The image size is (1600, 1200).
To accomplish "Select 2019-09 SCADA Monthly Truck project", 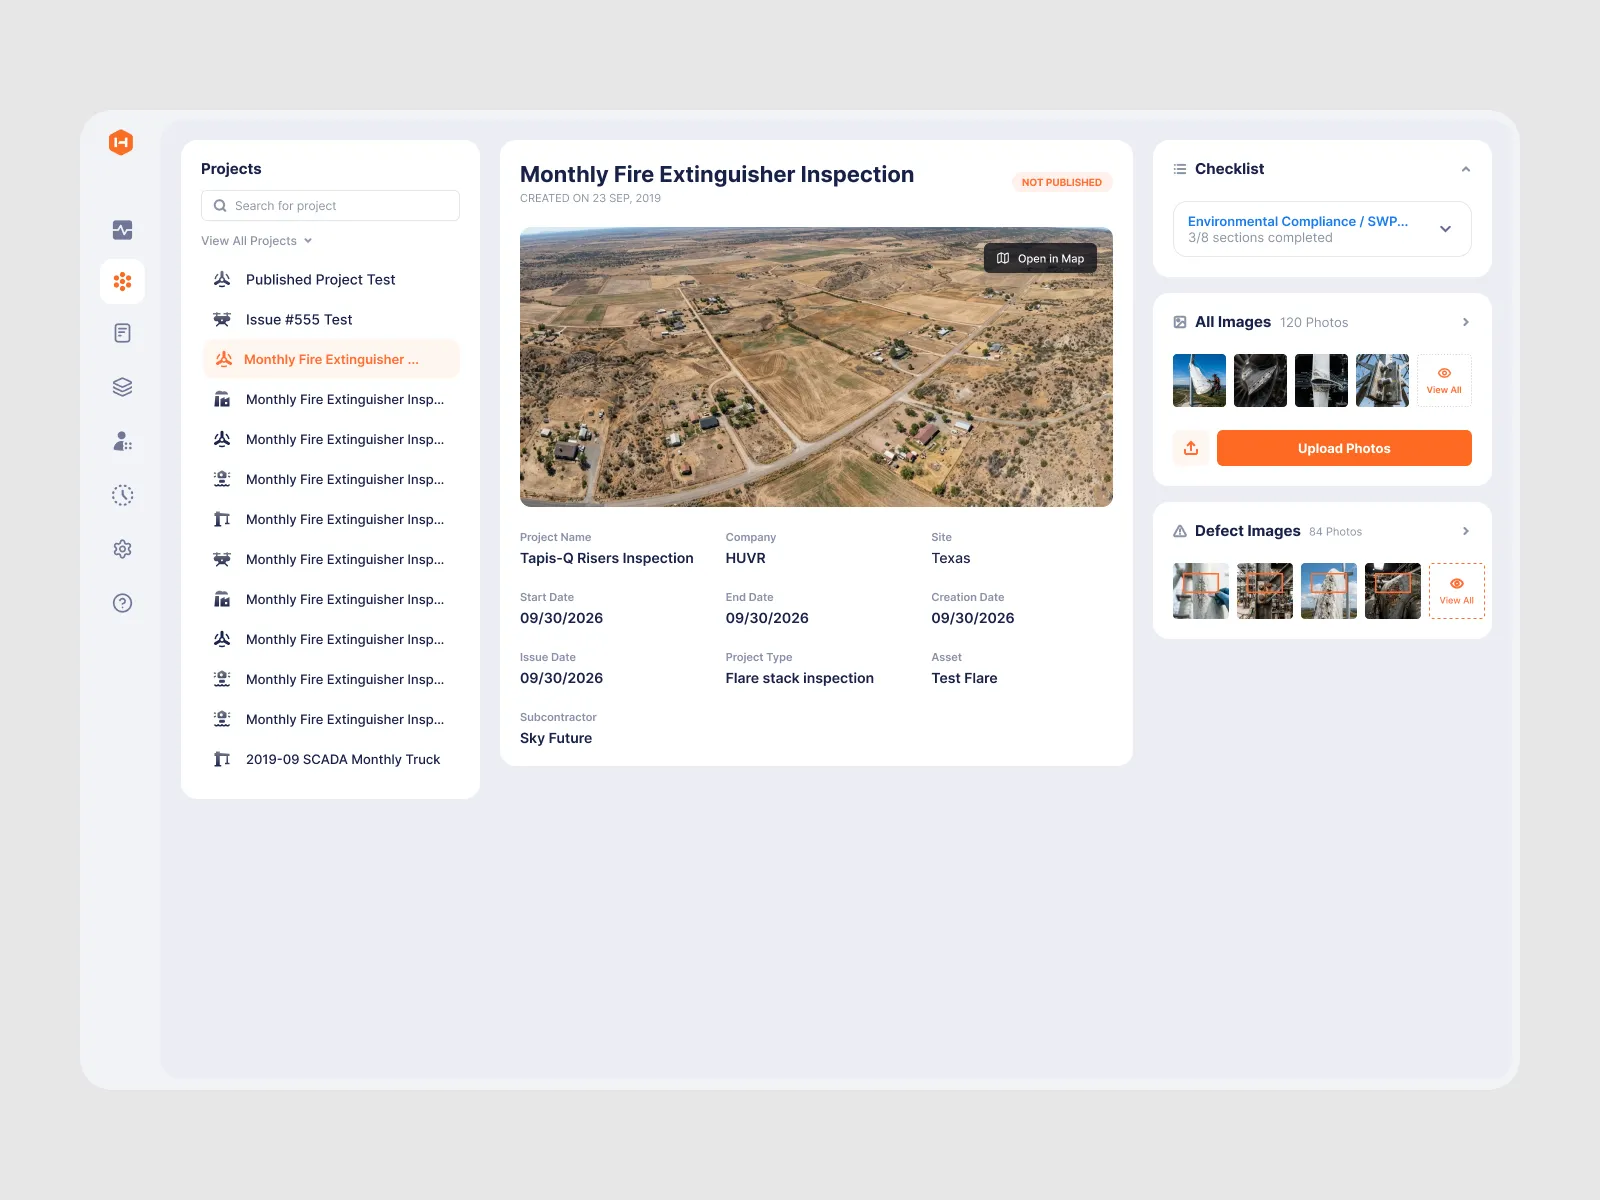I will click(x=331, y=760).
